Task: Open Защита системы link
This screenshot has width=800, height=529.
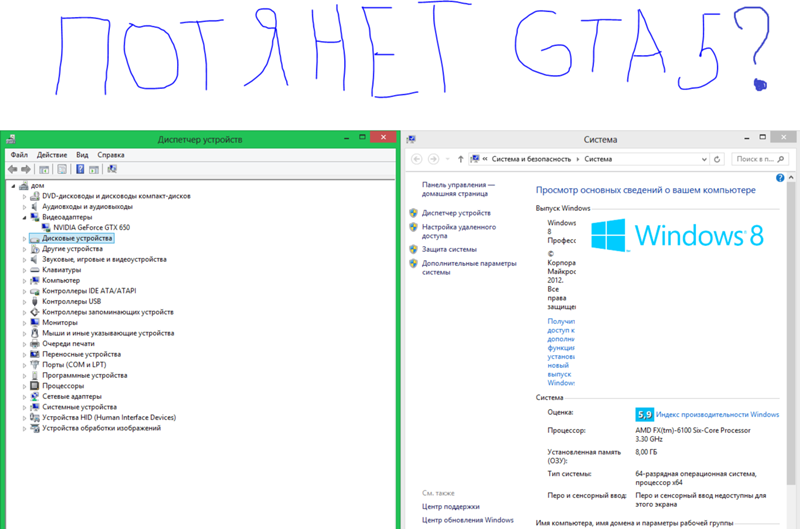Action: pyautogui.click(x=449, y=249)
